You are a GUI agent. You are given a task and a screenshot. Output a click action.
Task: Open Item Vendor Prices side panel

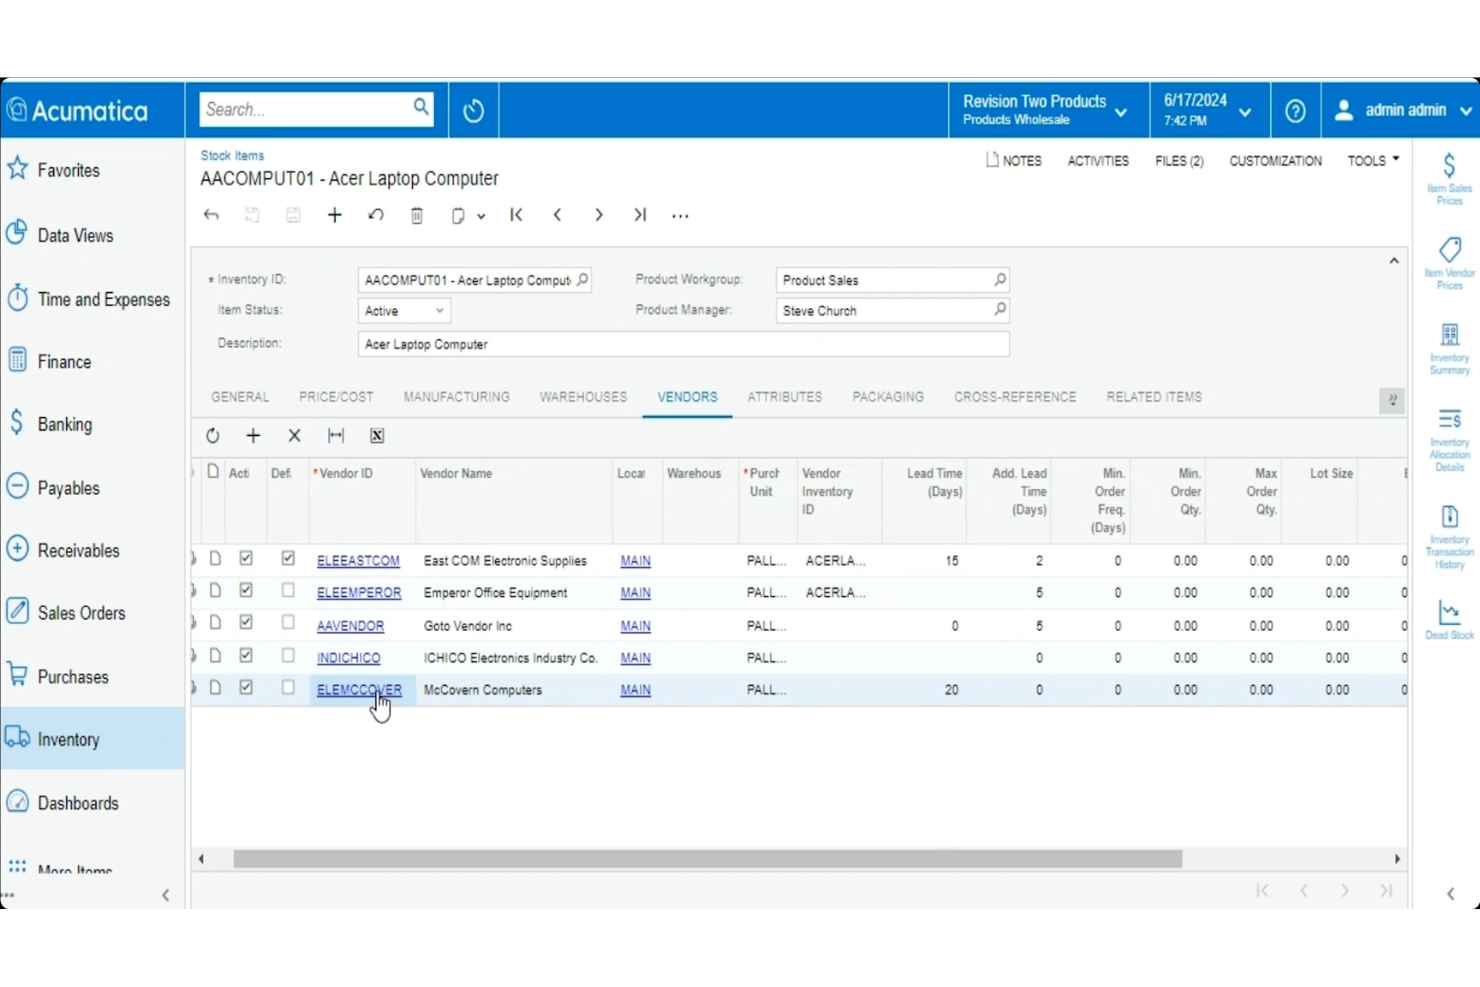point(1449,261)
